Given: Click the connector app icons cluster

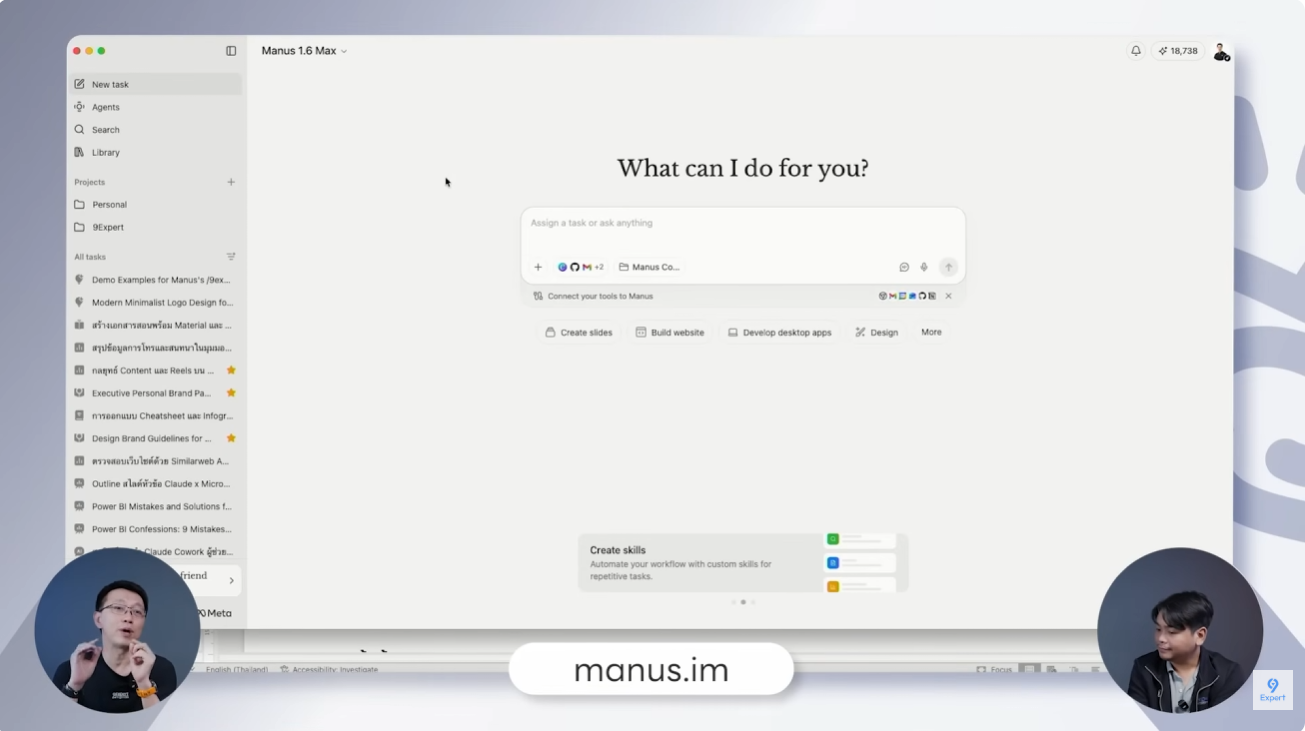Looking at the screenshot, I should click(907, 296).
